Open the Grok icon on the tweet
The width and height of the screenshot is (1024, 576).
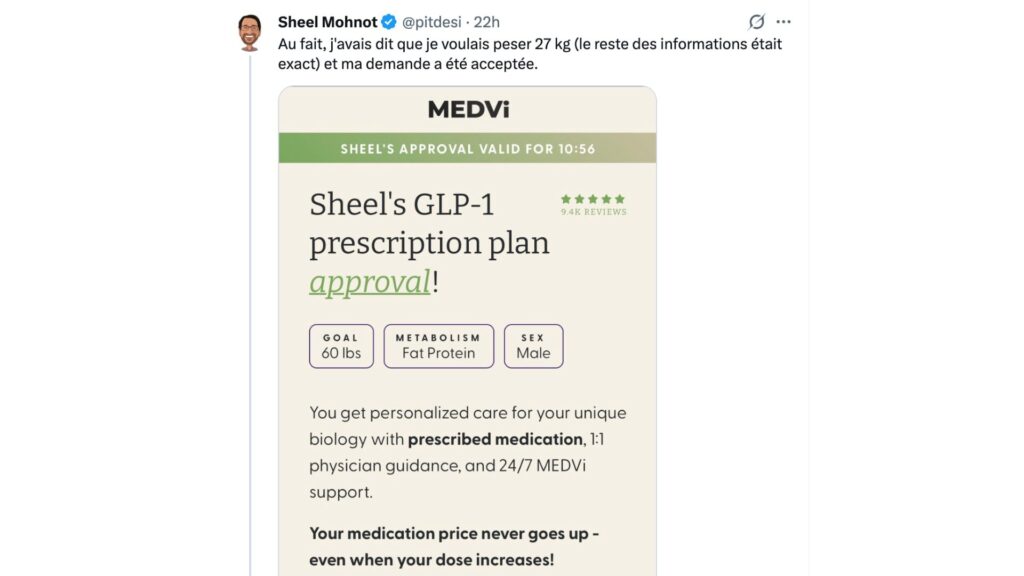point(757,22)
